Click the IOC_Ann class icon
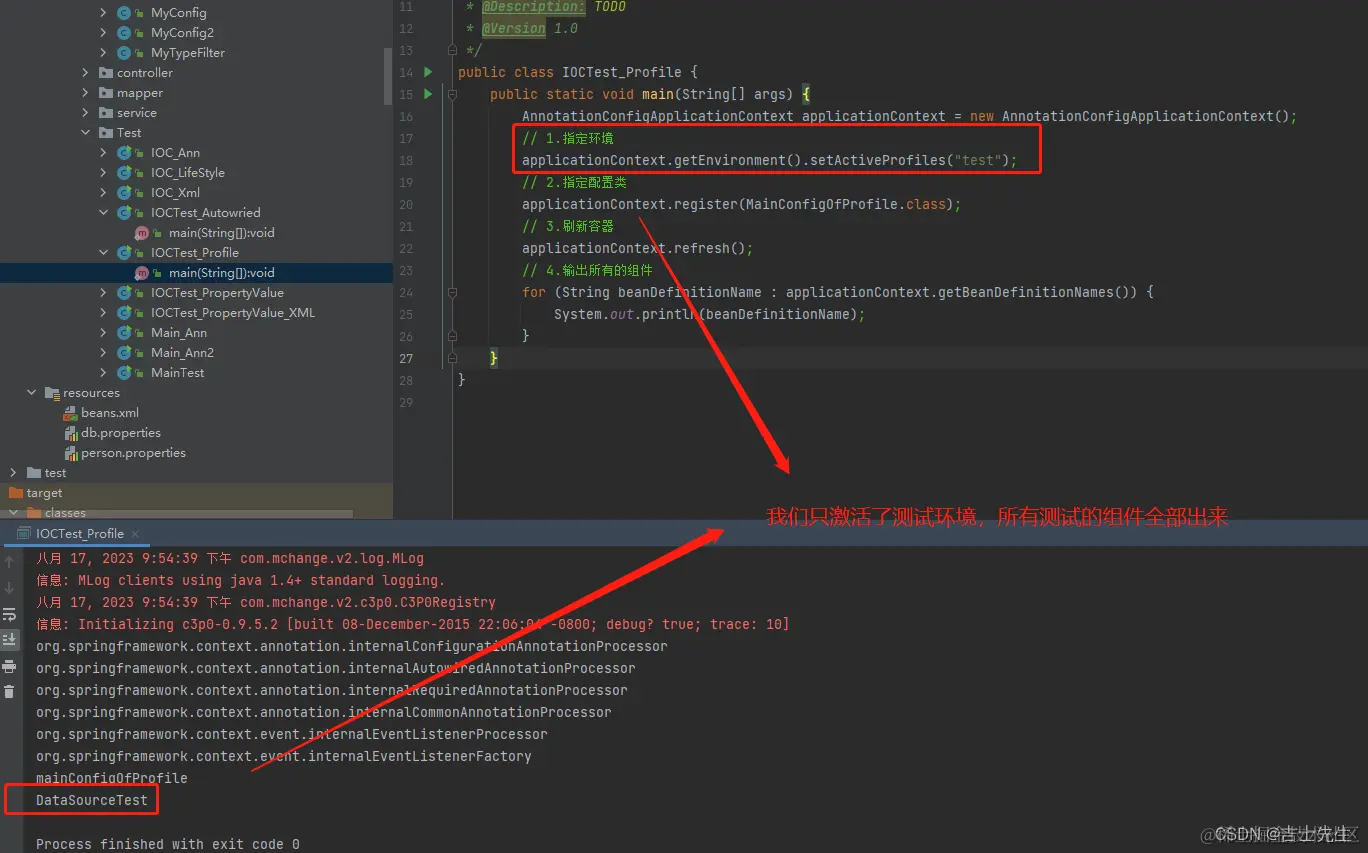1368x853 pixels. tap(124, 153)
